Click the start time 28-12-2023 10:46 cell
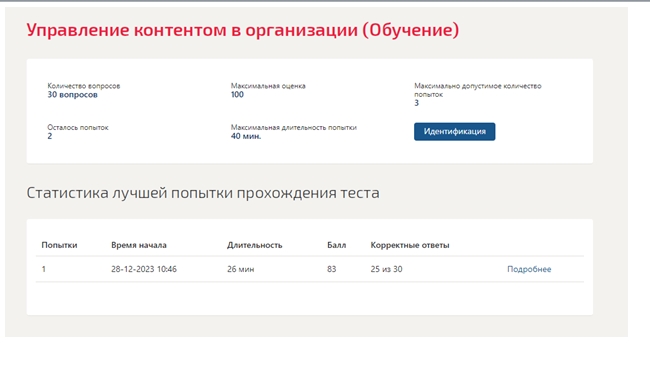Viewport: 650px width, 370px height. tap(144, 269)
